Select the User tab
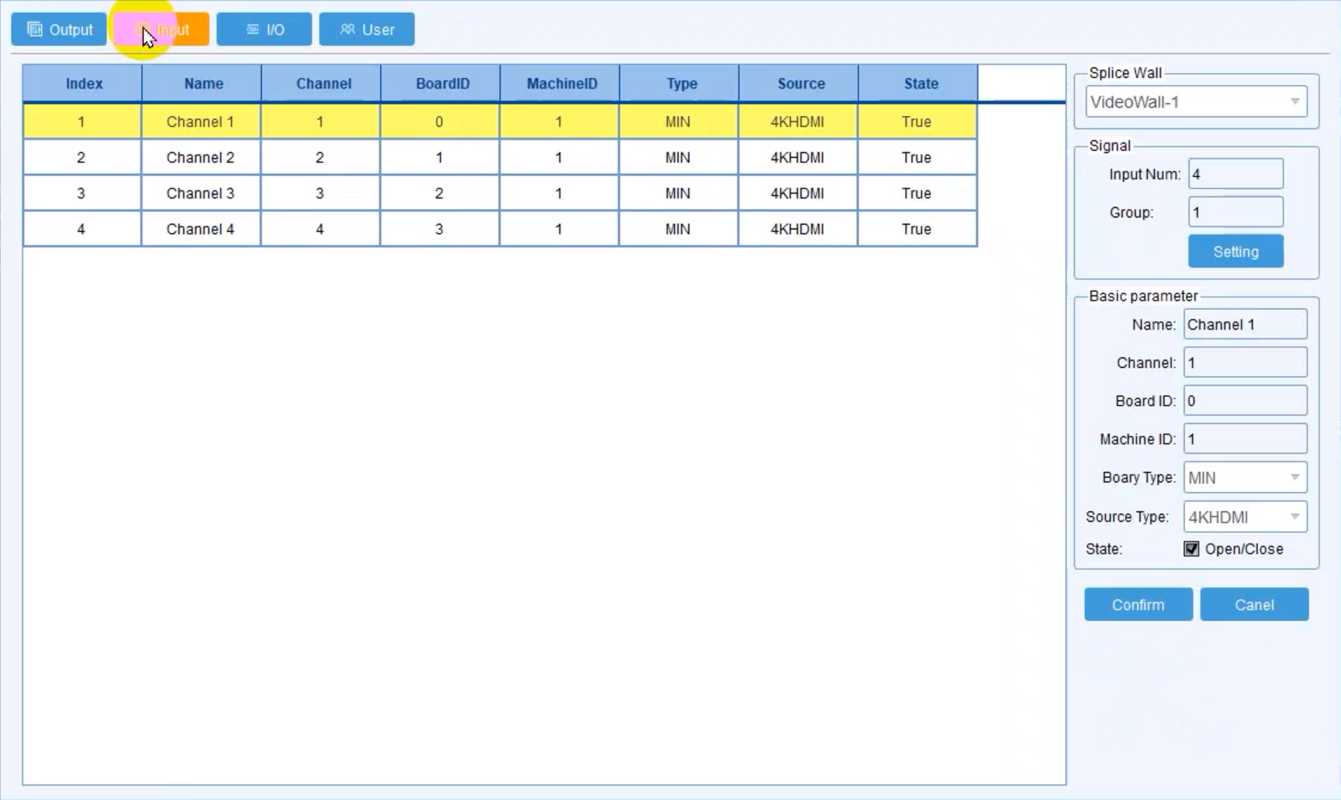 coord(367,30)
